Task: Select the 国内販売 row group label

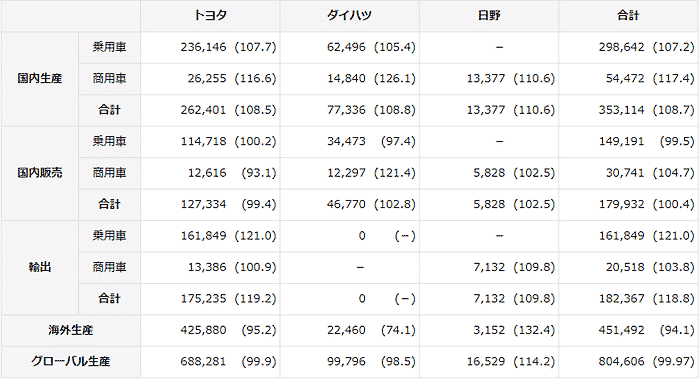Action: point(40,173)
